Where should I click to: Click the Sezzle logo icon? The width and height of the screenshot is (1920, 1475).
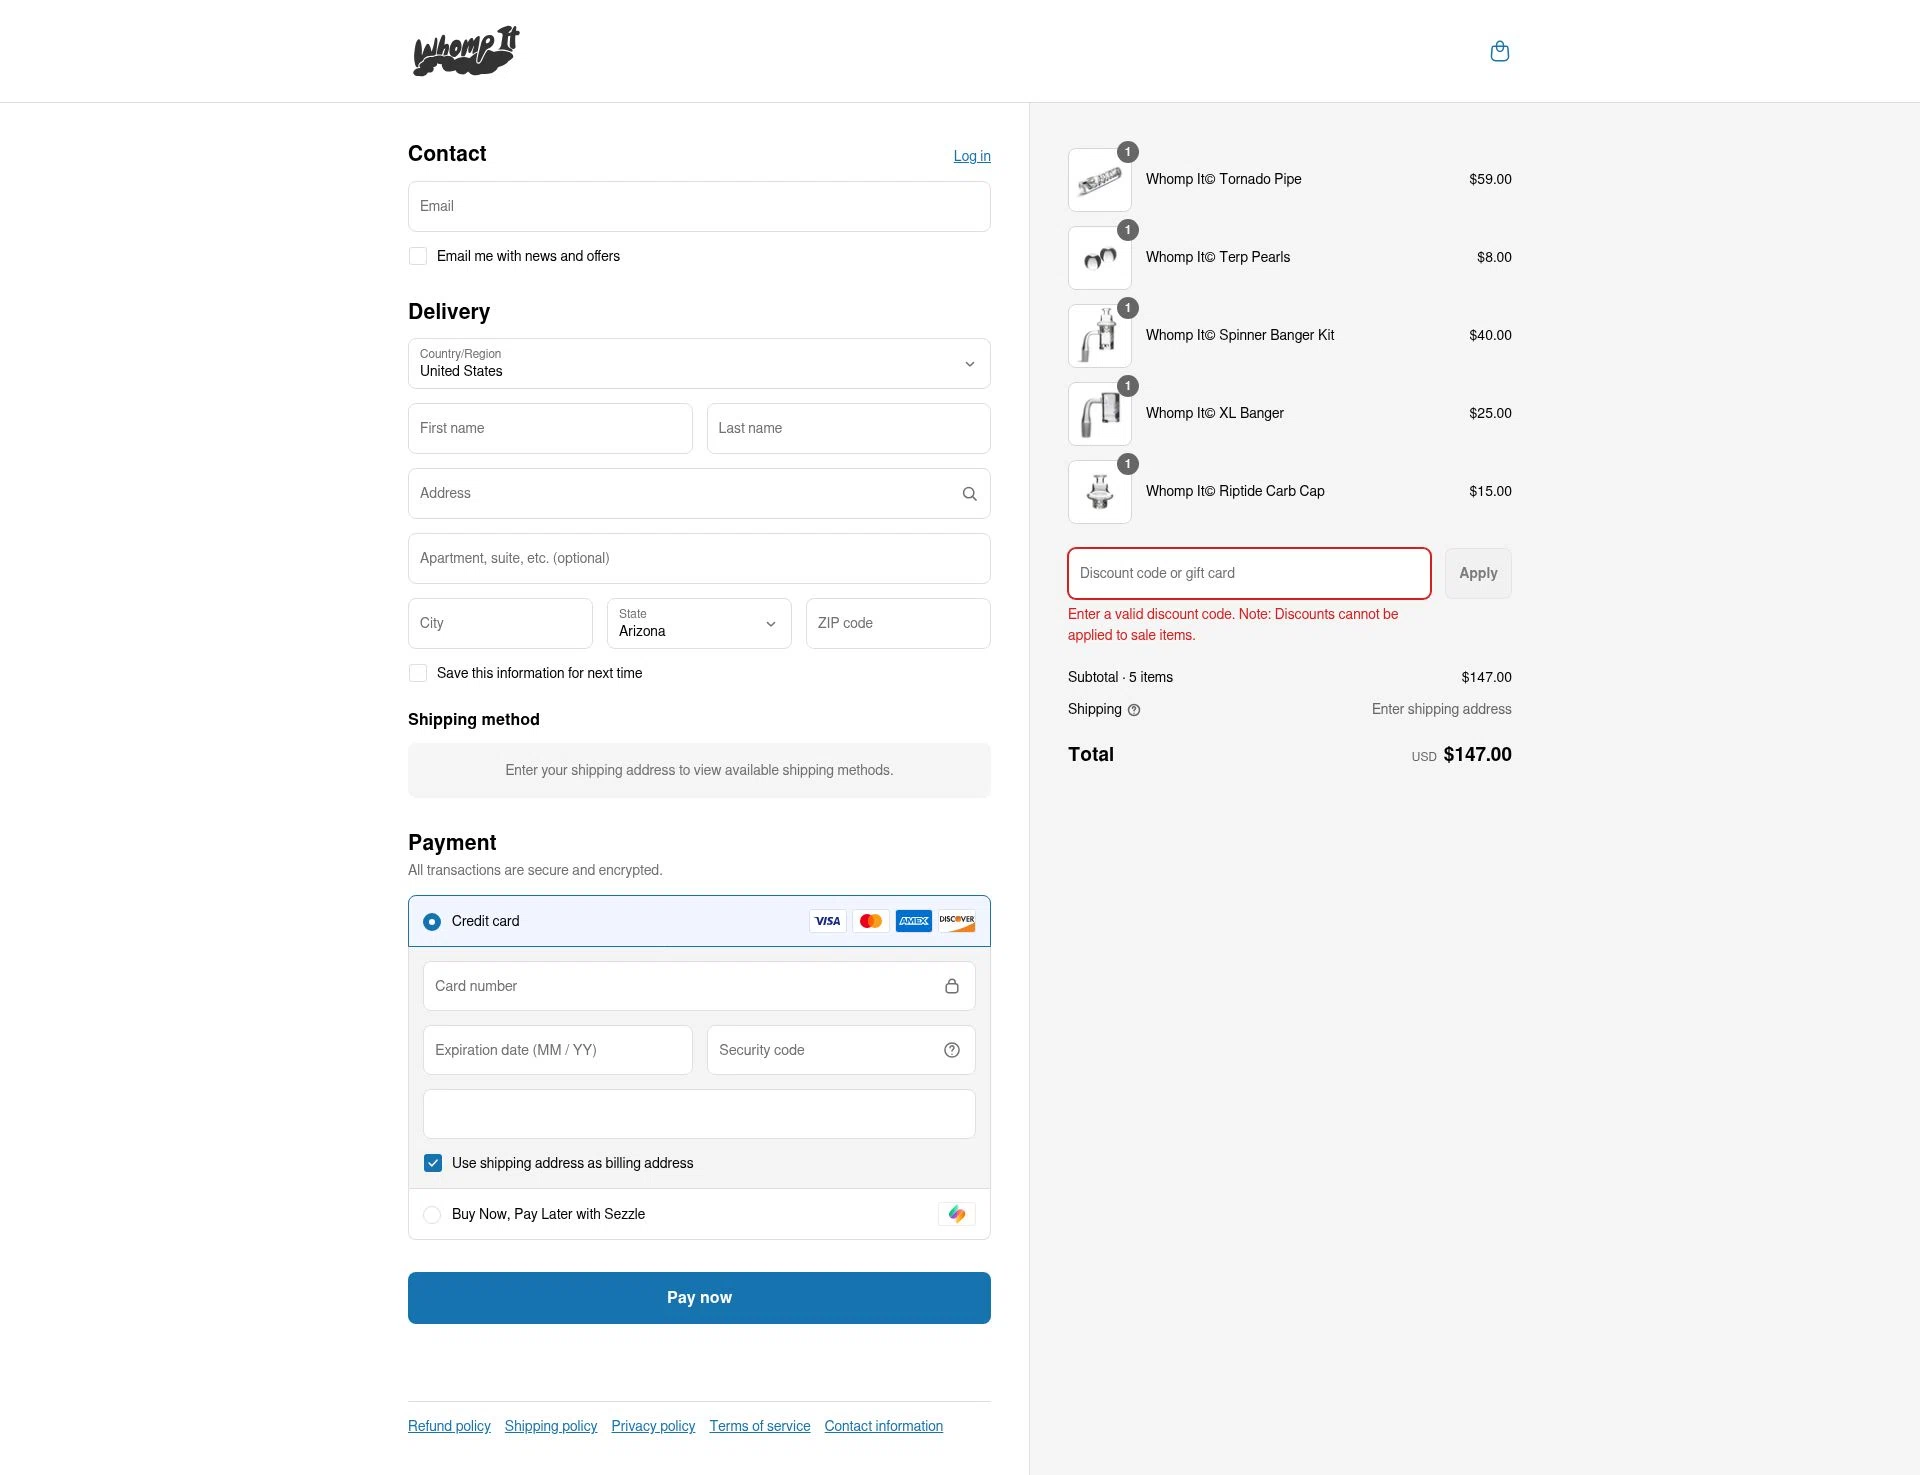957,1214
